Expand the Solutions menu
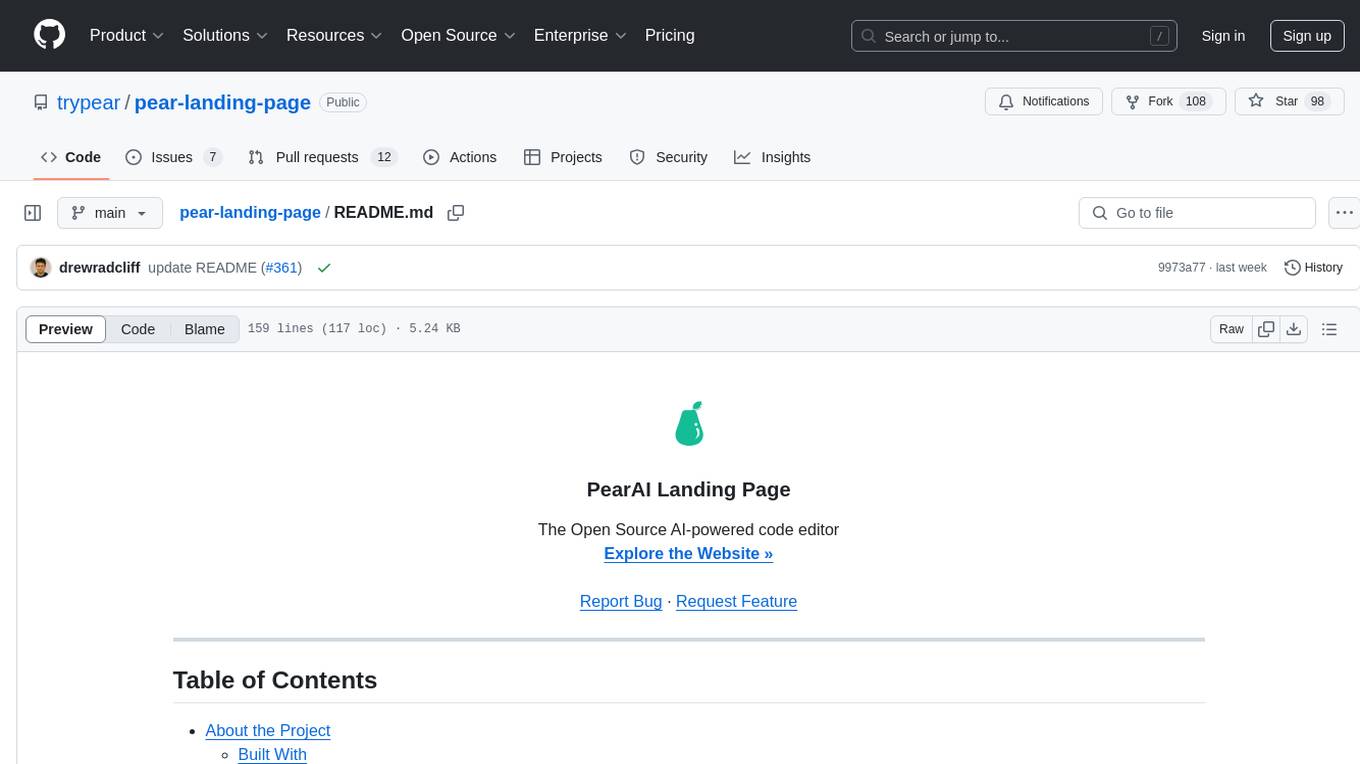1360x764 pixels. [225, 35]
